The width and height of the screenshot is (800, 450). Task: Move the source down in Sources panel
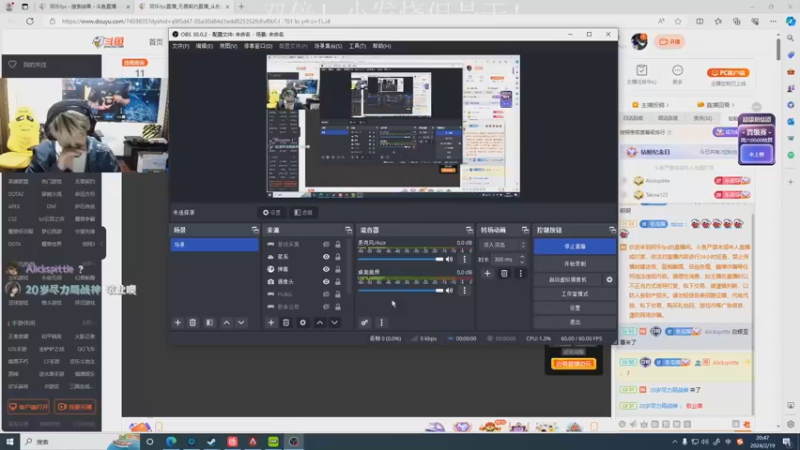334,322
